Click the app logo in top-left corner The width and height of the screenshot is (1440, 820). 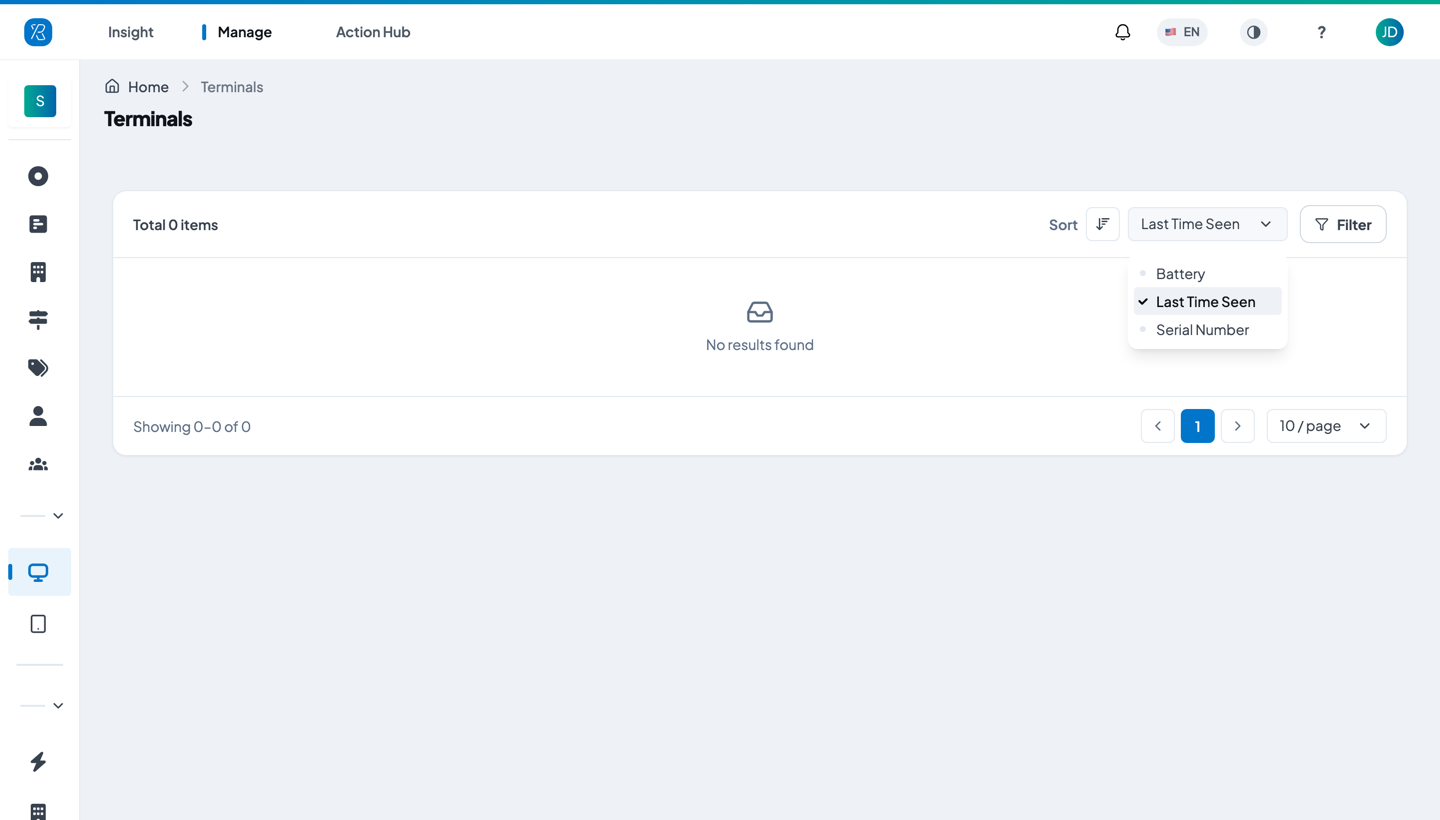(x=38, y=32)
